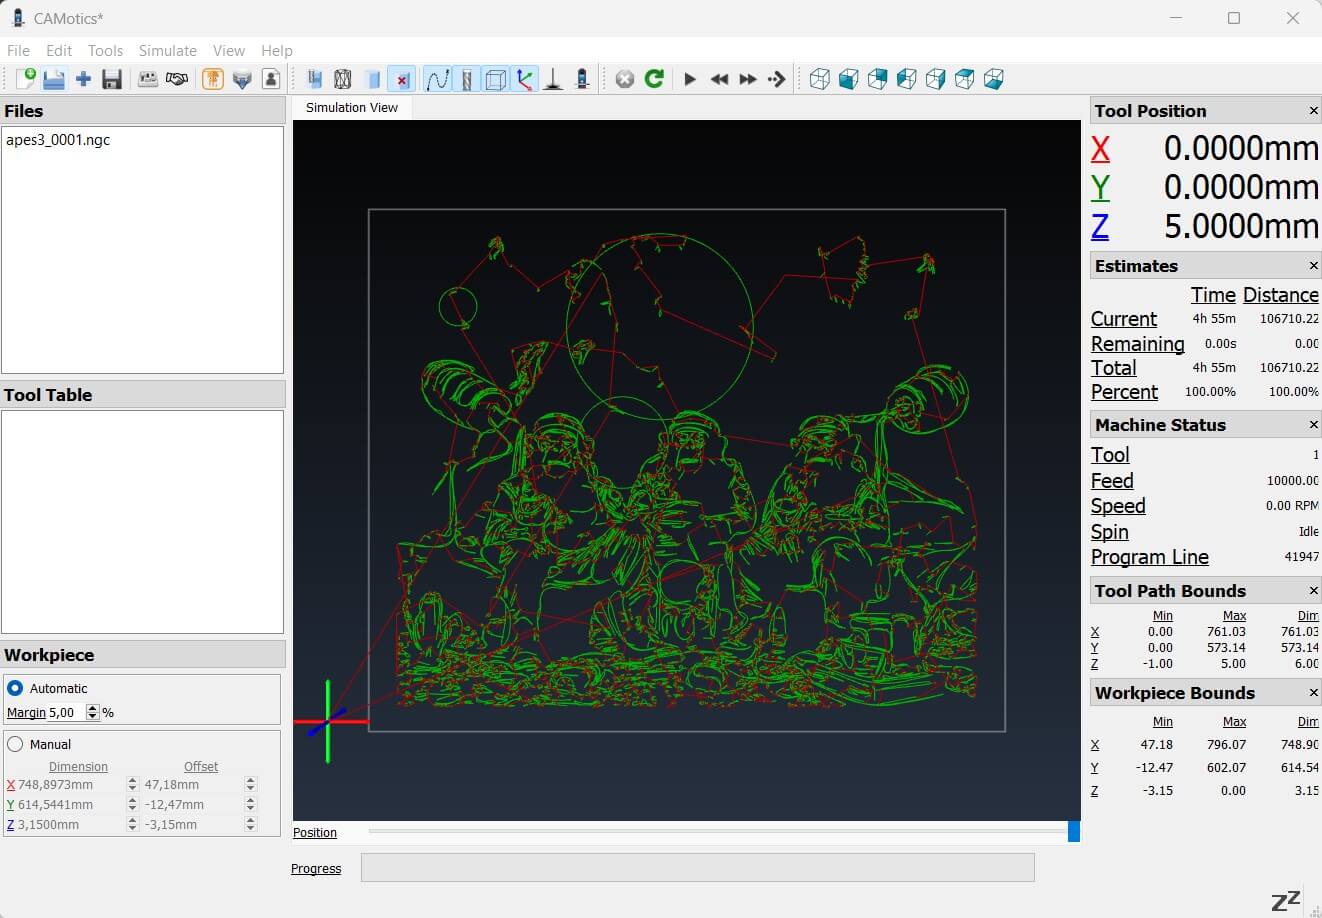Open the Simulate menu

click(x=167, y=50)
